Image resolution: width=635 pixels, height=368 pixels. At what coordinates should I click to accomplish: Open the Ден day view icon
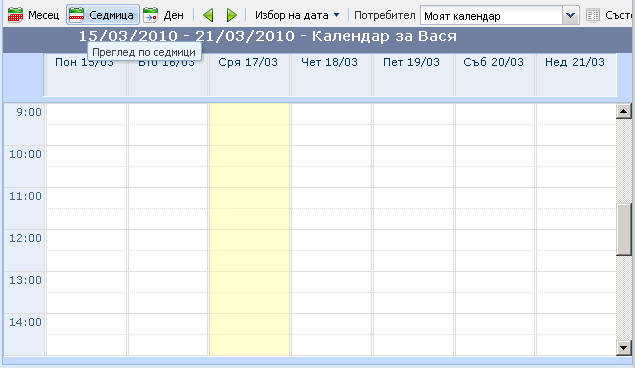pyautogui.click(x=151, y=15)
